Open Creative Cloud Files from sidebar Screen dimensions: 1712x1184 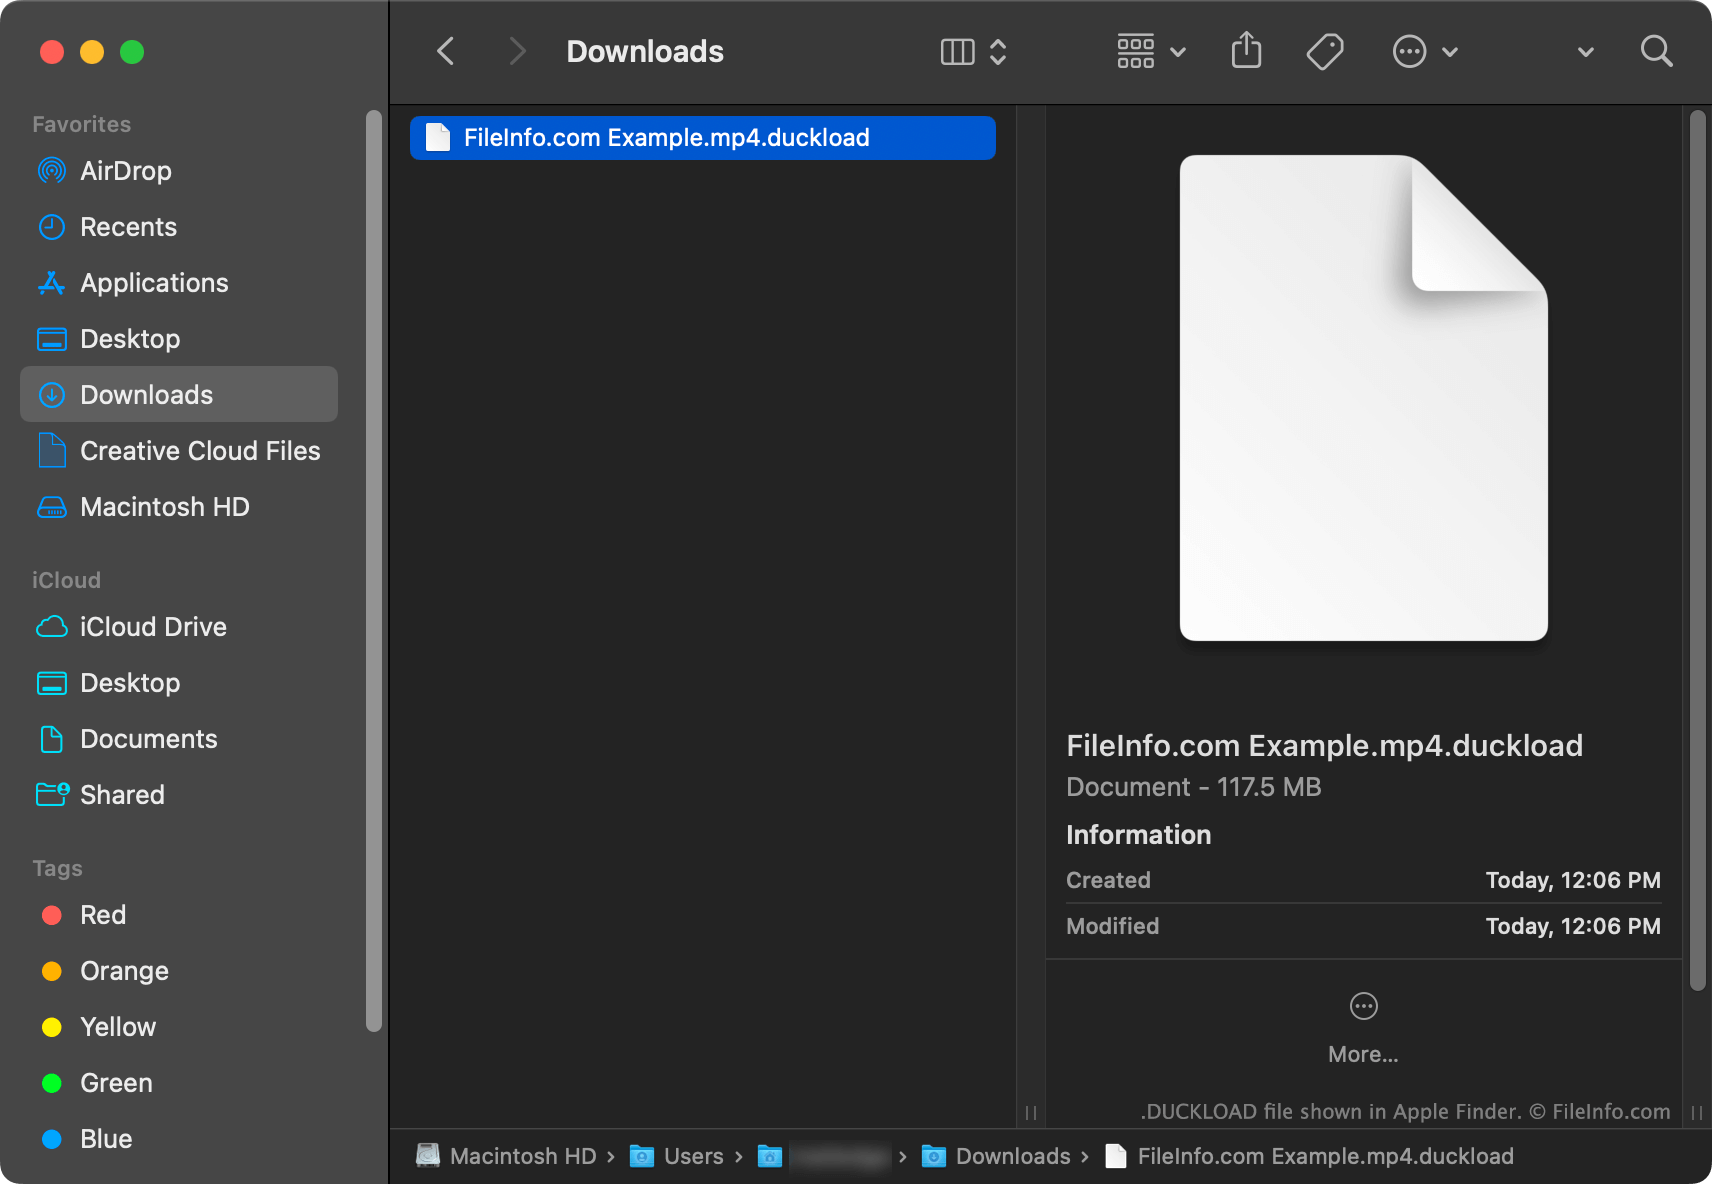click(x=199, y=450)
